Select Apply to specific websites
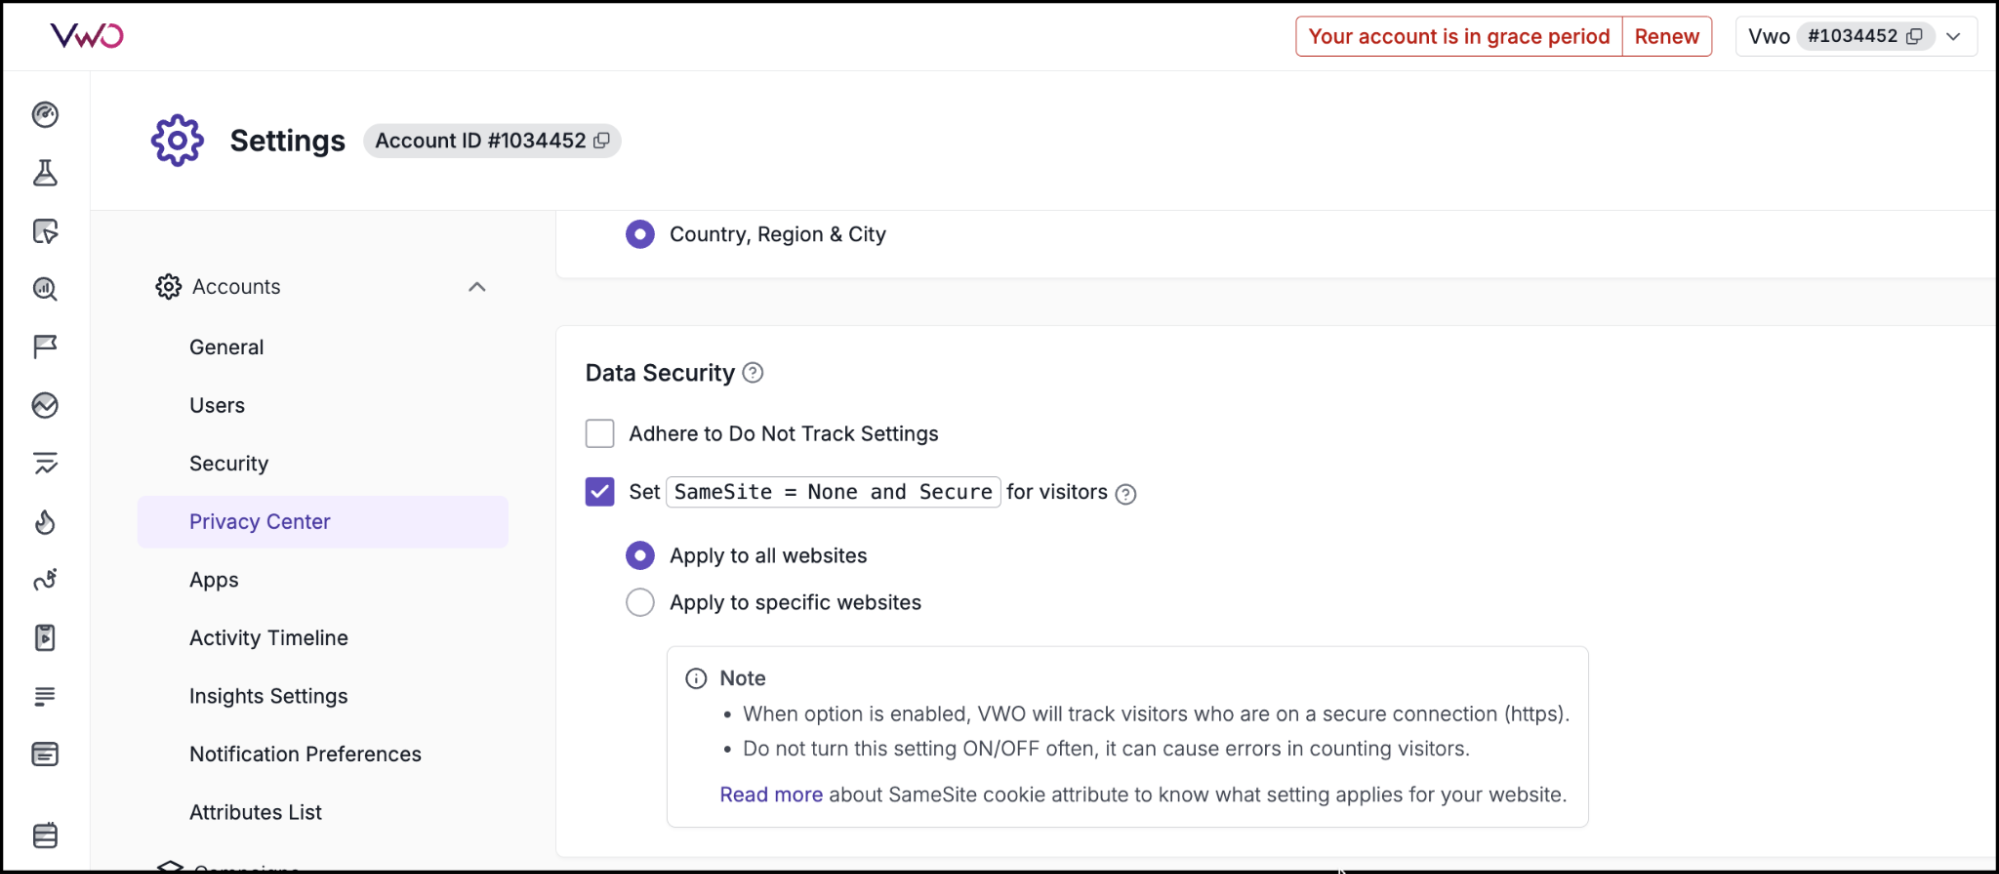1999x874 pixels. point(640,602)
